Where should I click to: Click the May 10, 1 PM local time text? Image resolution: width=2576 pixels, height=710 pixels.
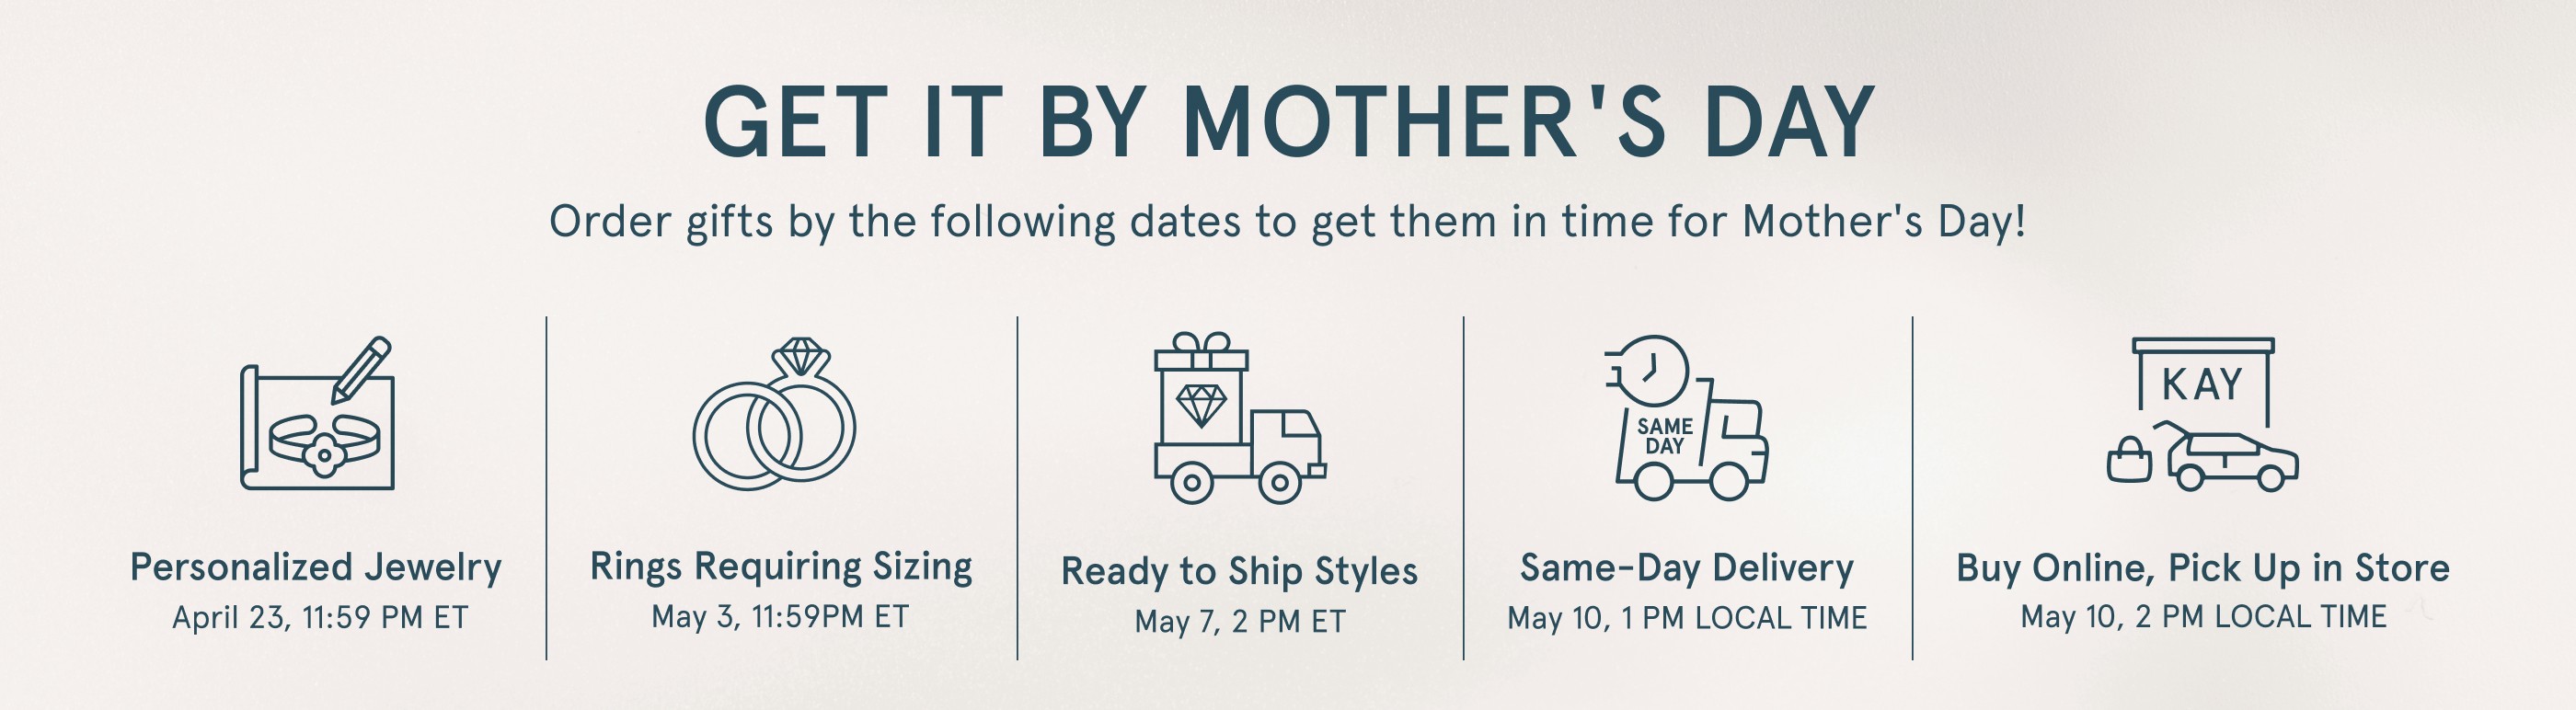pos(1687,618)
